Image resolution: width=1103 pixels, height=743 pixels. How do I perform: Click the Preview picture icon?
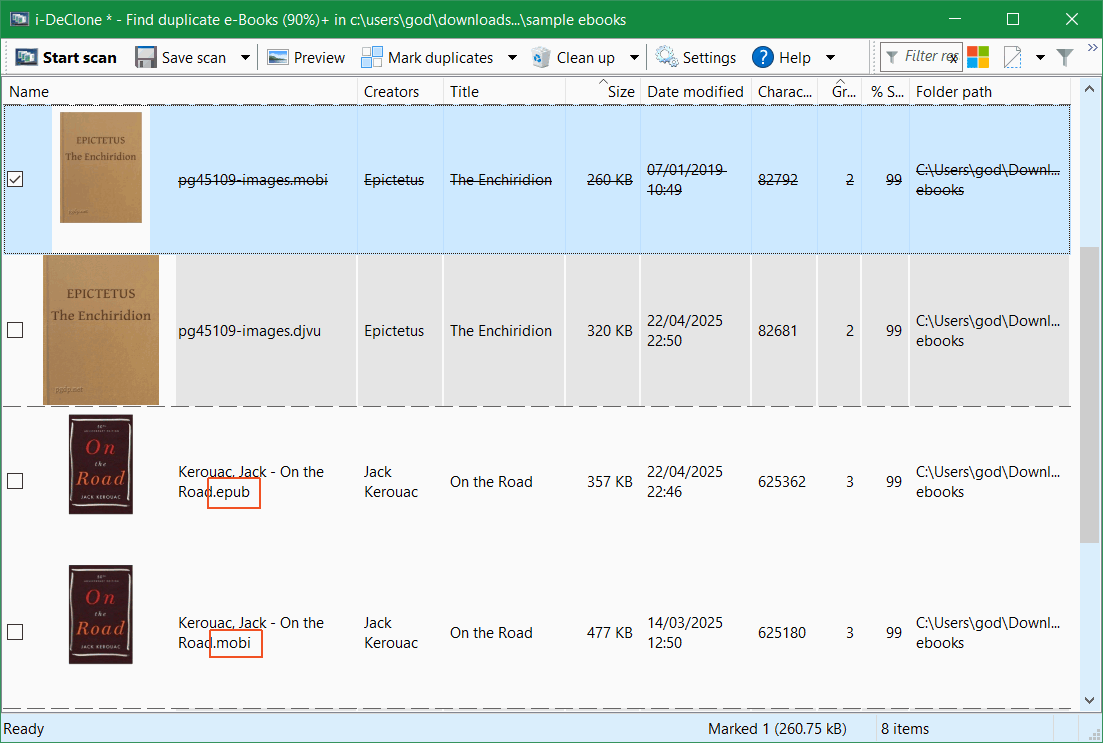pyautogui.click(x=278, y=57)
